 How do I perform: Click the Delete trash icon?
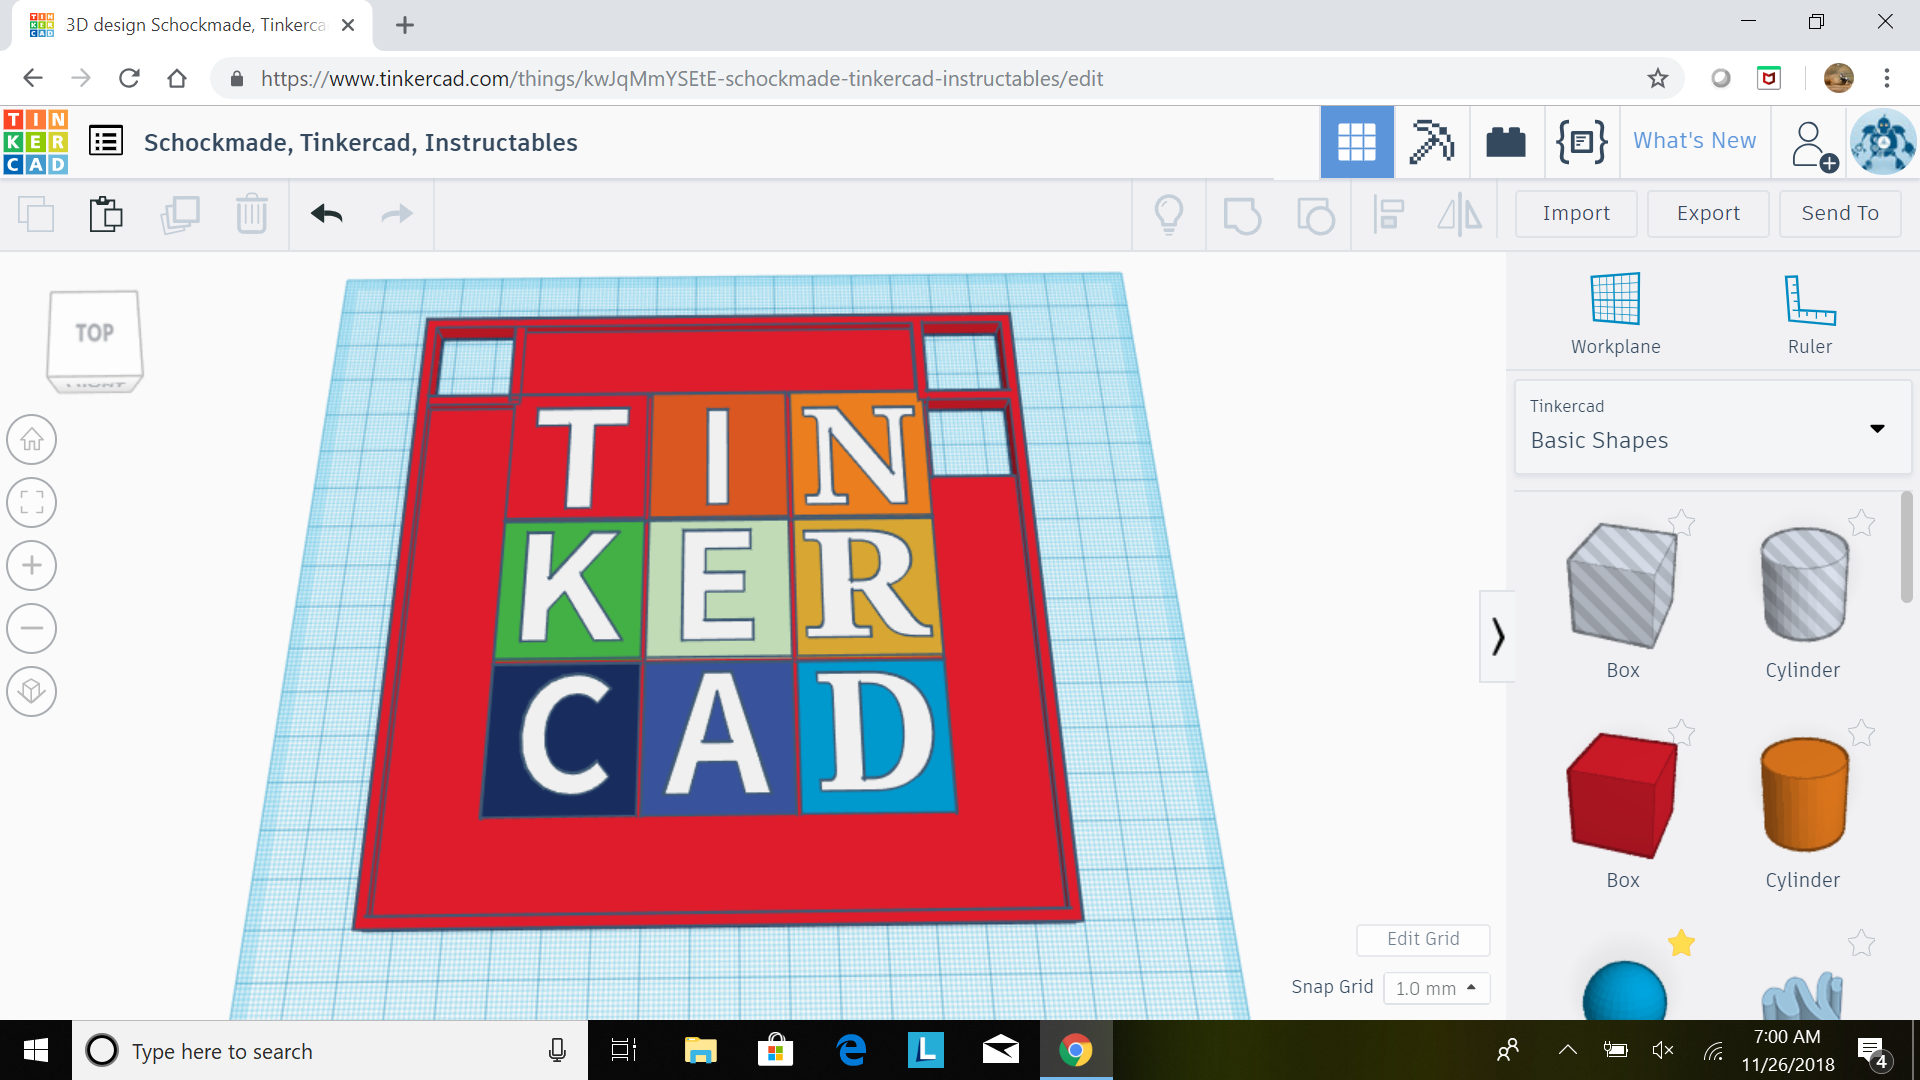252,214
